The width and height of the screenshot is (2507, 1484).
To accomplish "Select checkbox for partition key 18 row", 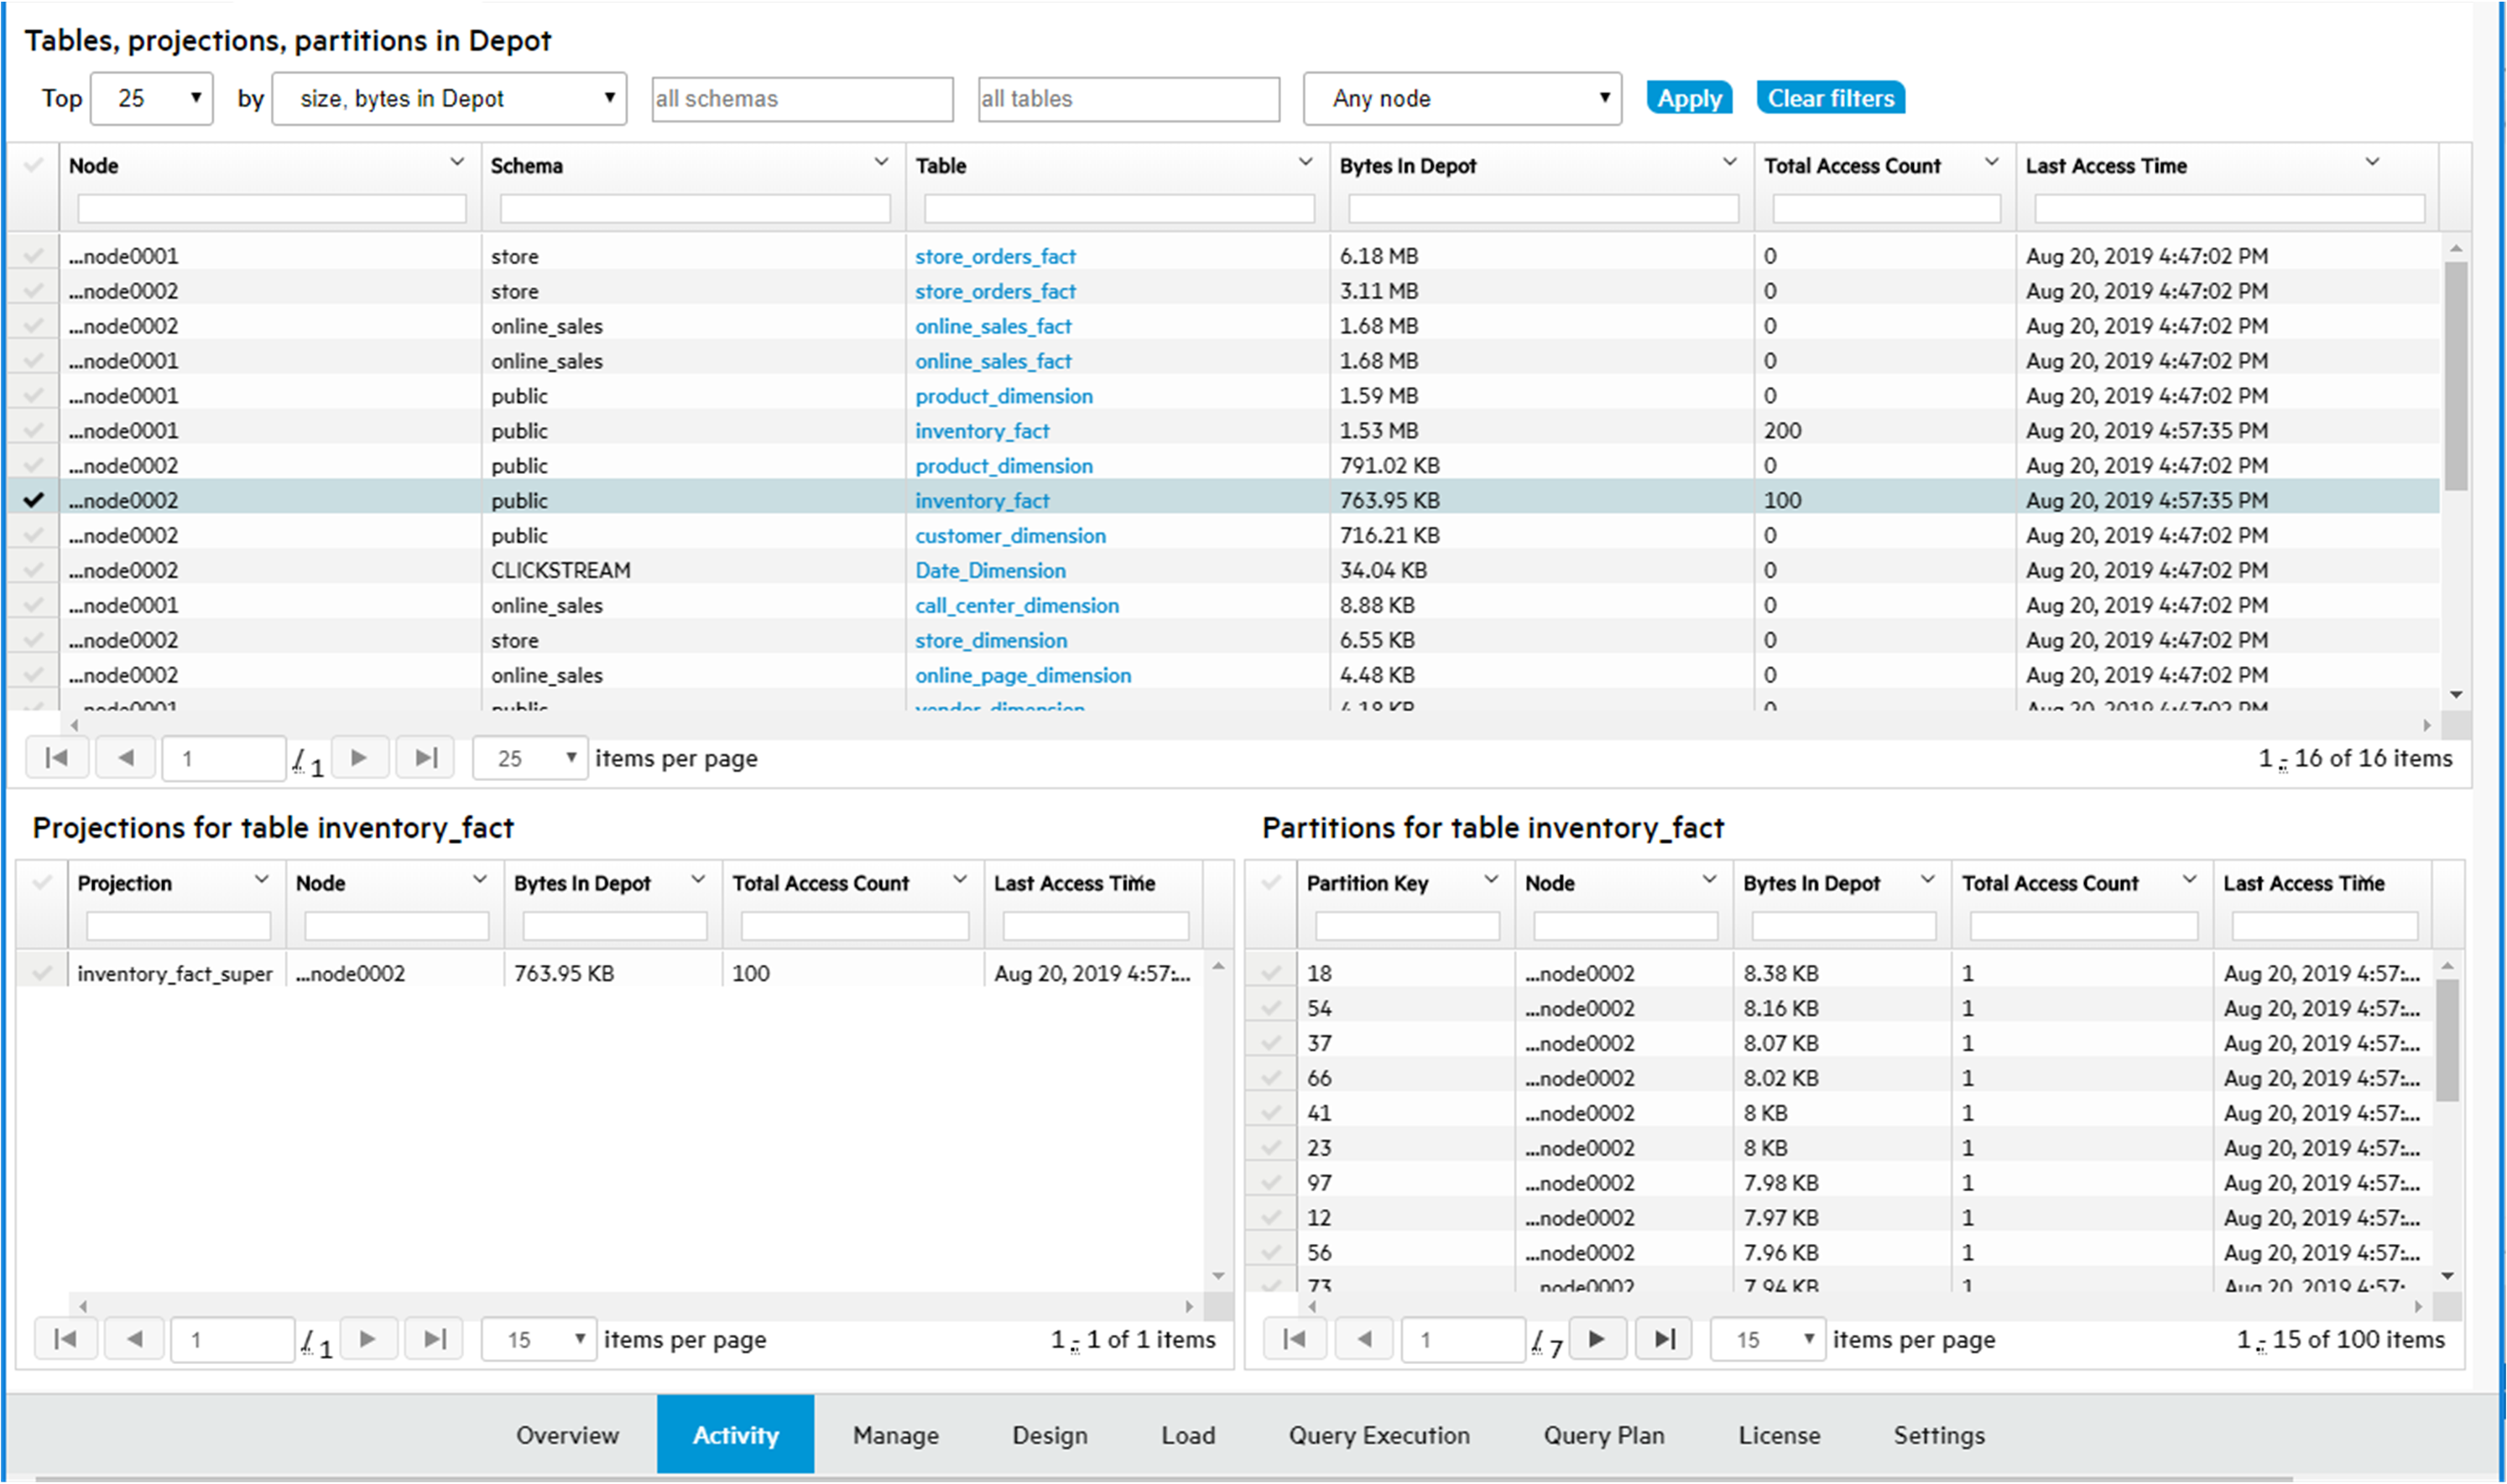I will 1271,973.
